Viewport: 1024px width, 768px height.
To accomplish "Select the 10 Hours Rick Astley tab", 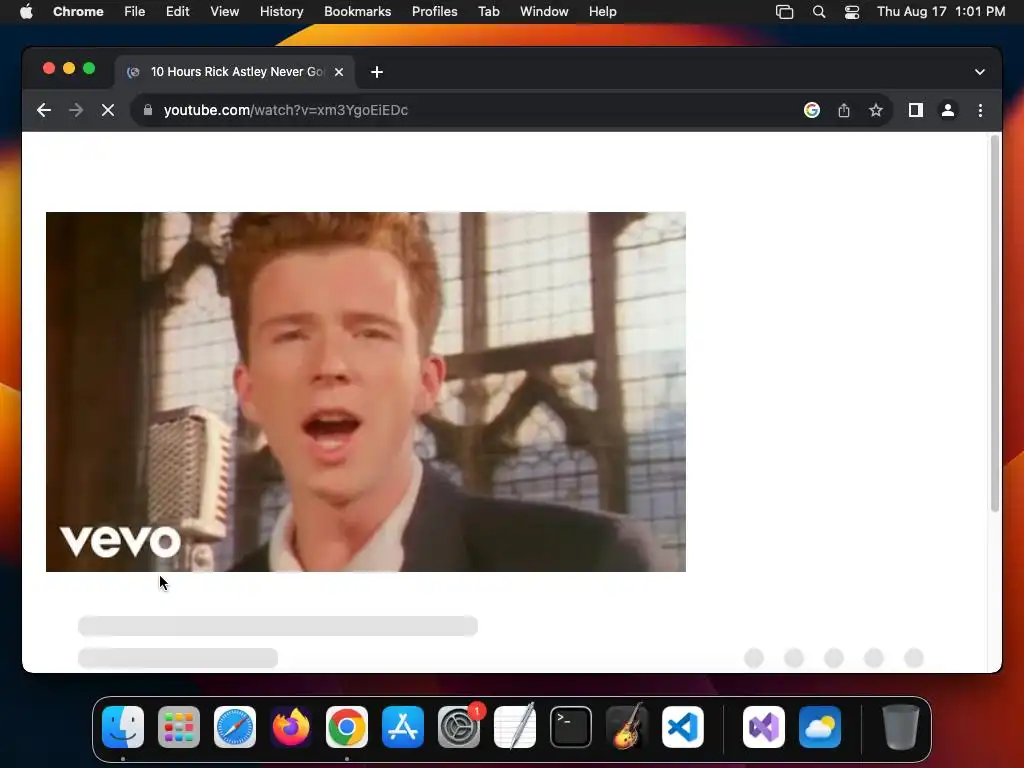I will tap(235, 72).
